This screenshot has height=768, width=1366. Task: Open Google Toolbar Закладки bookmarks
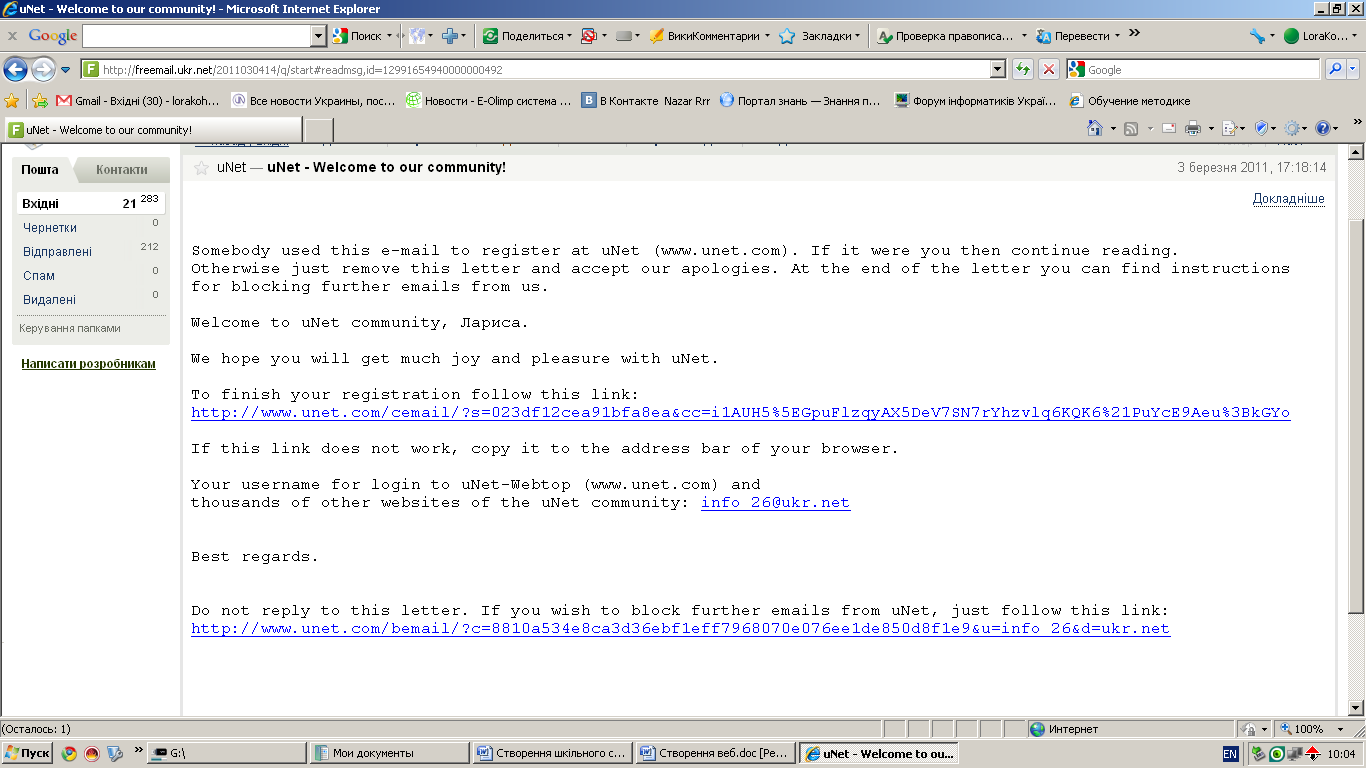[820, 36]
